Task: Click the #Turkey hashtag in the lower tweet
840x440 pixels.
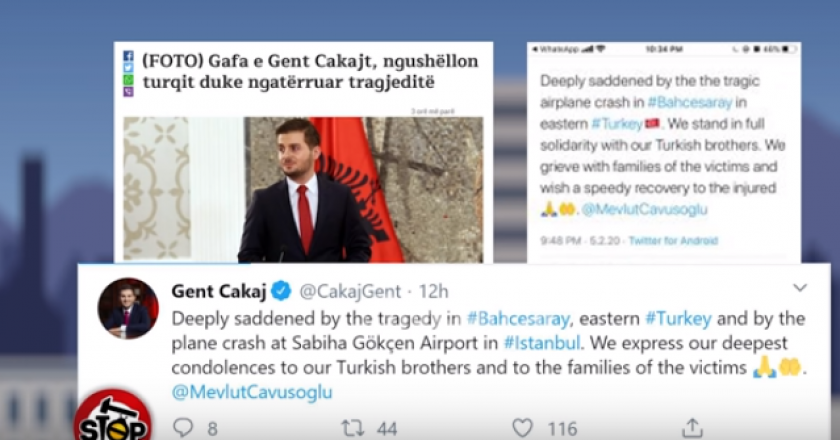Action: click(x=678, y=319)
